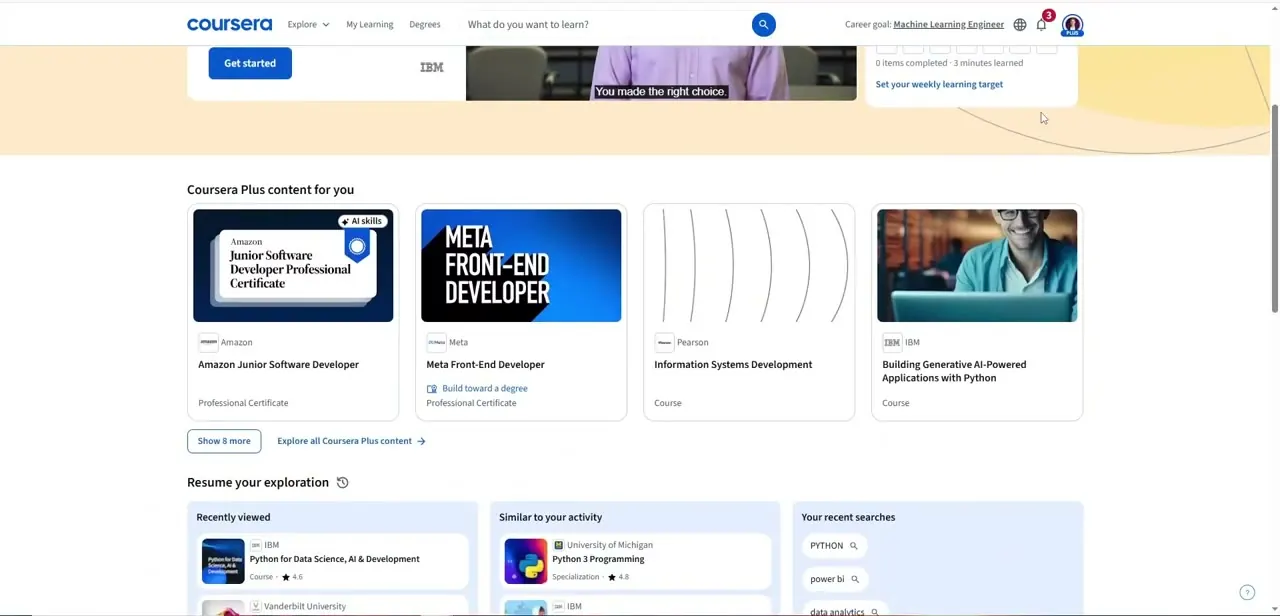Click the search field What do you want to learn

click(x=605, y=24)
